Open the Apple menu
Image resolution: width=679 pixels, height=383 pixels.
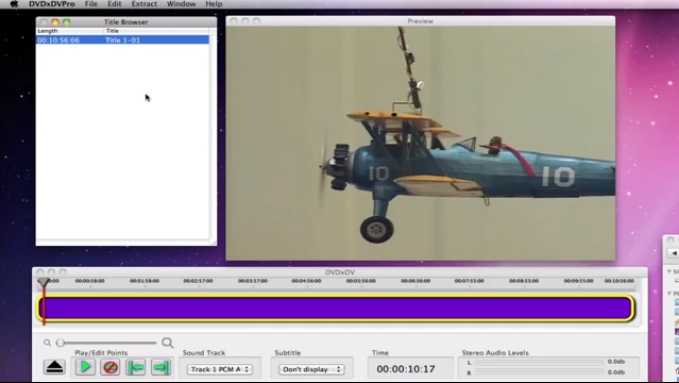tap(14, 4)
